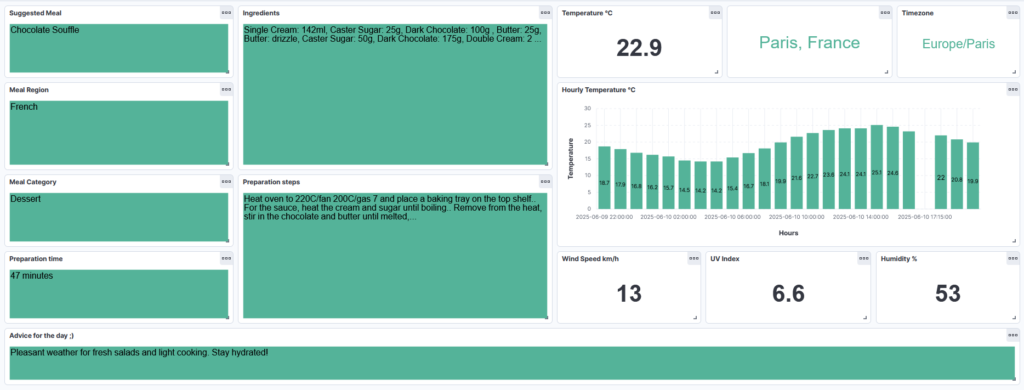
Task: Open options menu for Humidity % panel
Action: click(x=1012, y=259)
